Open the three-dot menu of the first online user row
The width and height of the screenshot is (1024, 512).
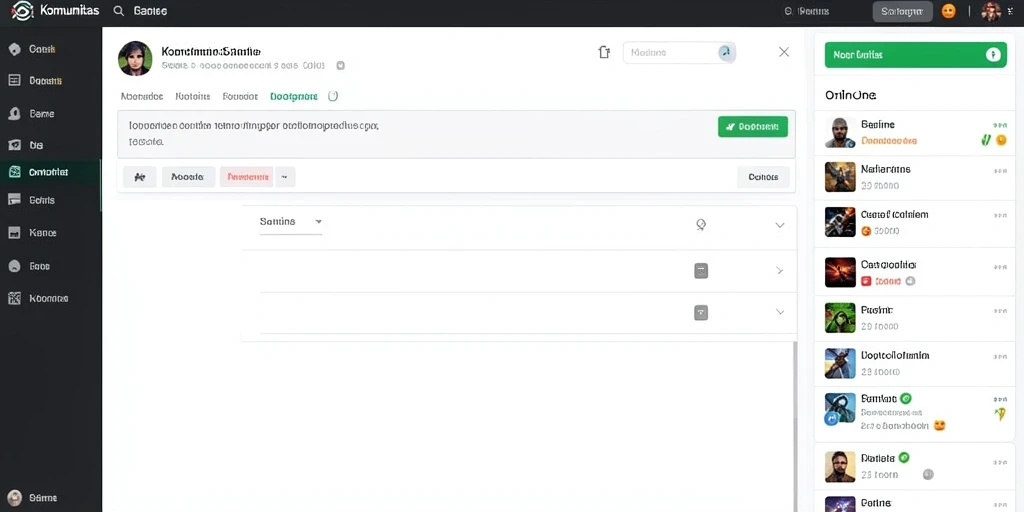pyautogui.click(x=999, y=125)
